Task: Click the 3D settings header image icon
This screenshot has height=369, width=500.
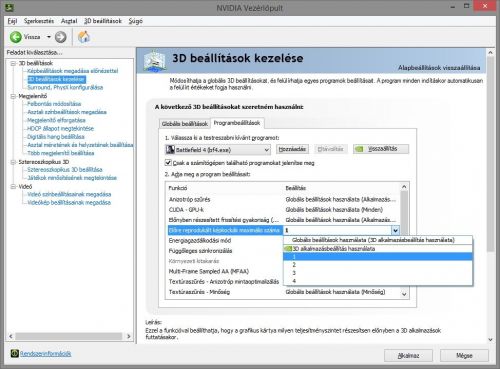Action: [x=155, y=61]
